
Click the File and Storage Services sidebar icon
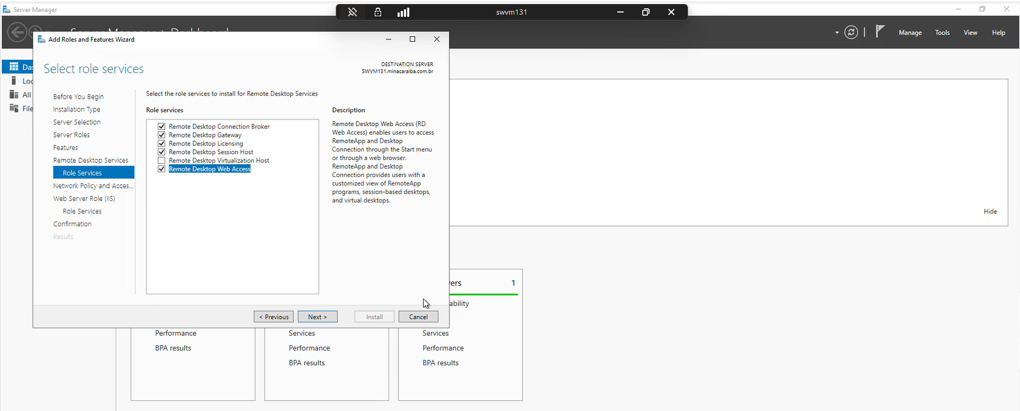click(14, 108)
